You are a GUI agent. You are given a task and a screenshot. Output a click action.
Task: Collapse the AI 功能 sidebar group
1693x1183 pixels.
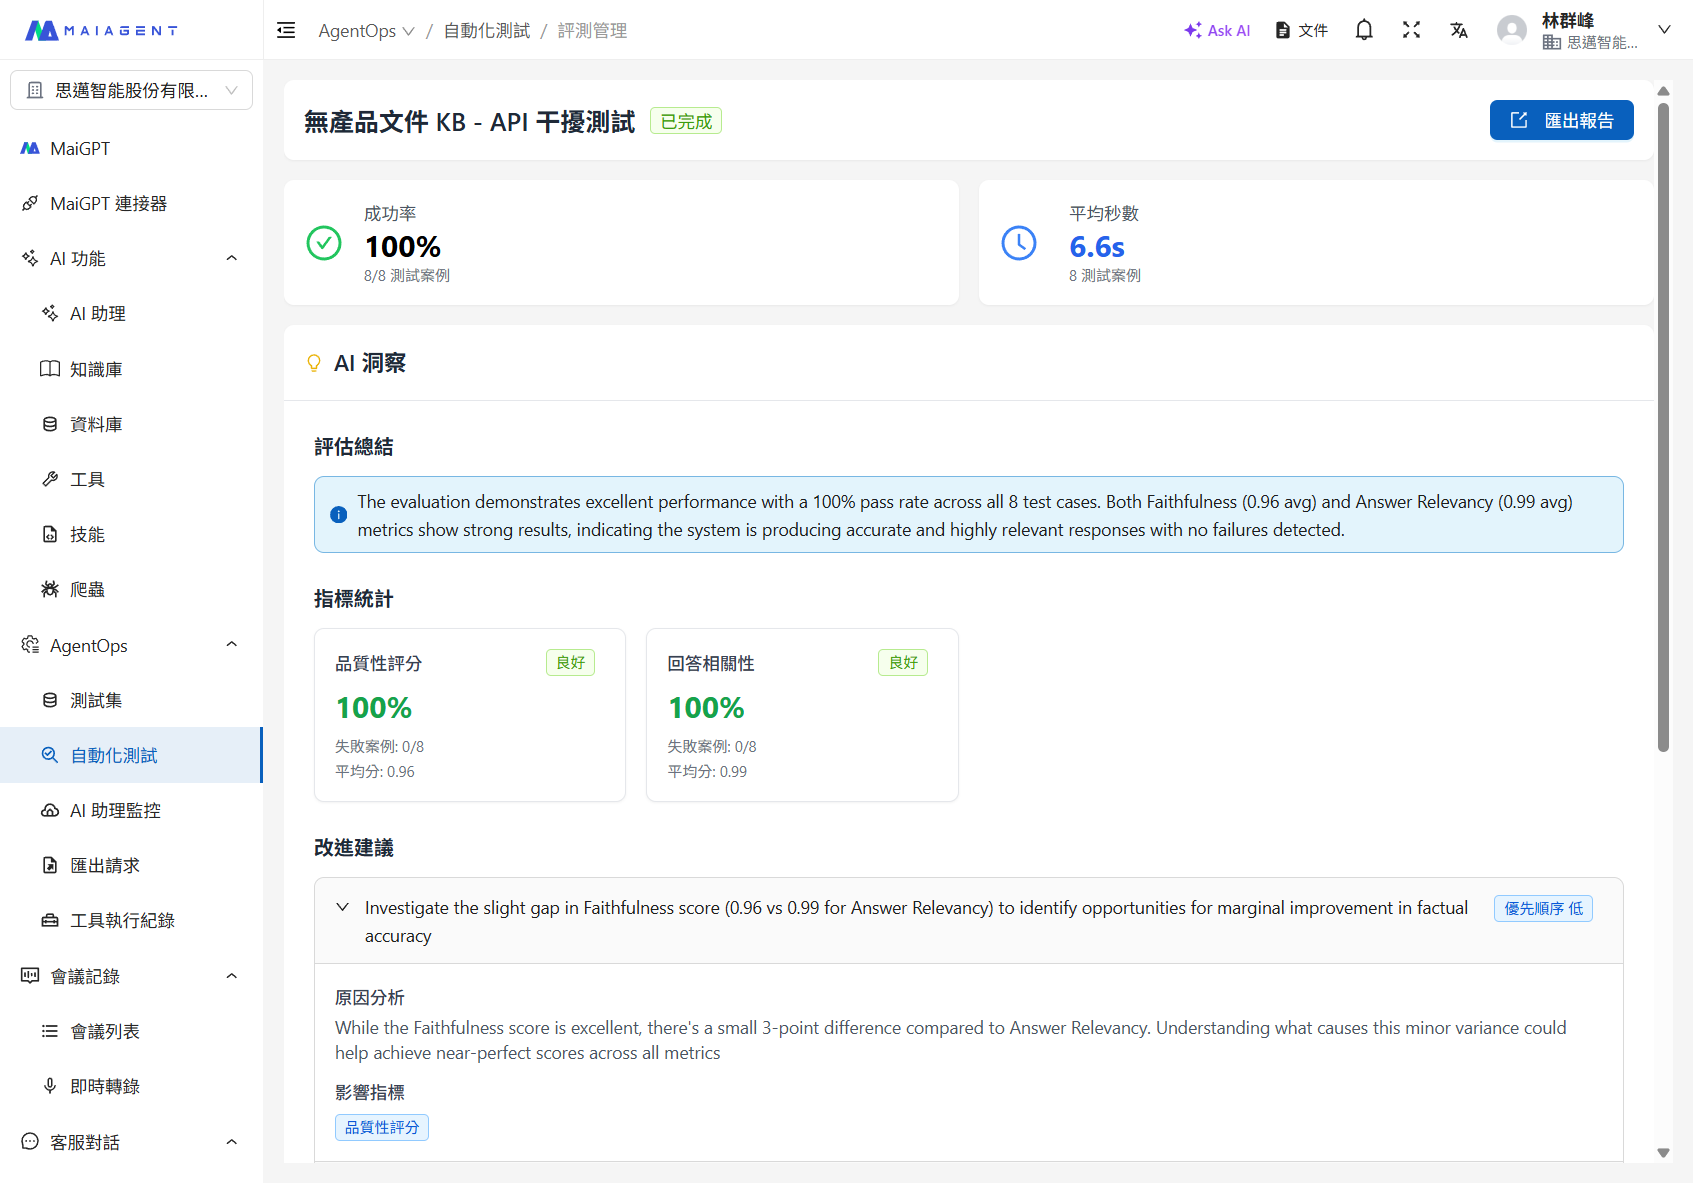tap(232, 258)
